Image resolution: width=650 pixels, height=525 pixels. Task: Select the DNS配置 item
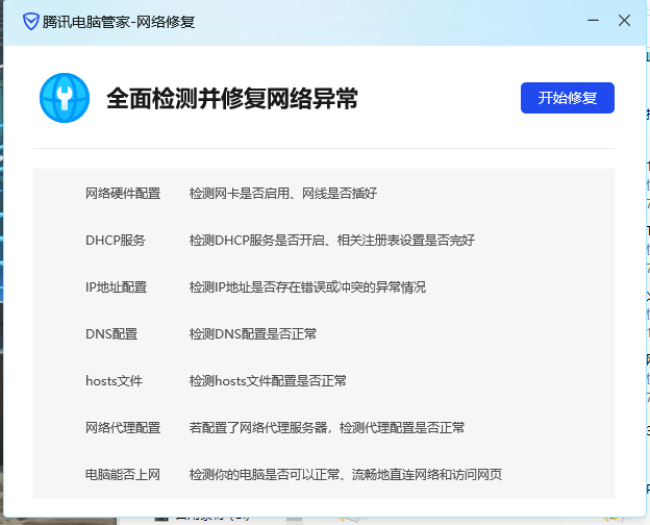point(111,334)
